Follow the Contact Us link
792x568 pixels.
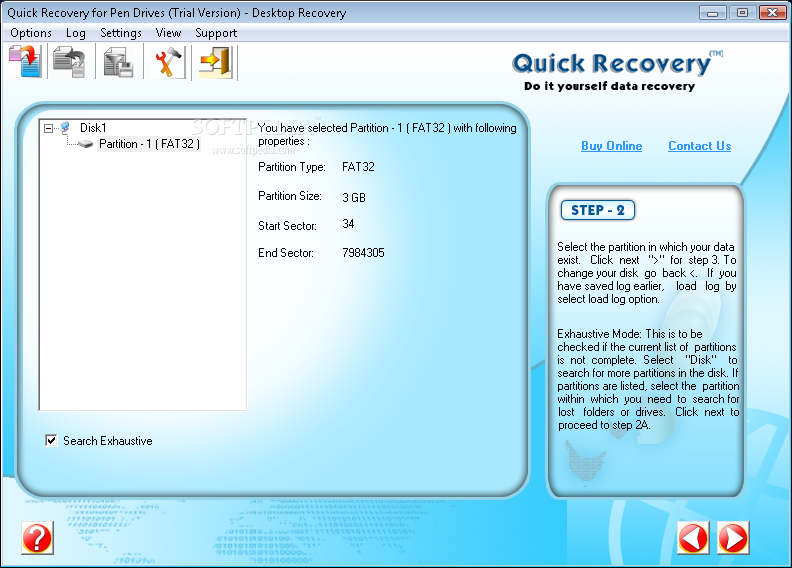700,146
